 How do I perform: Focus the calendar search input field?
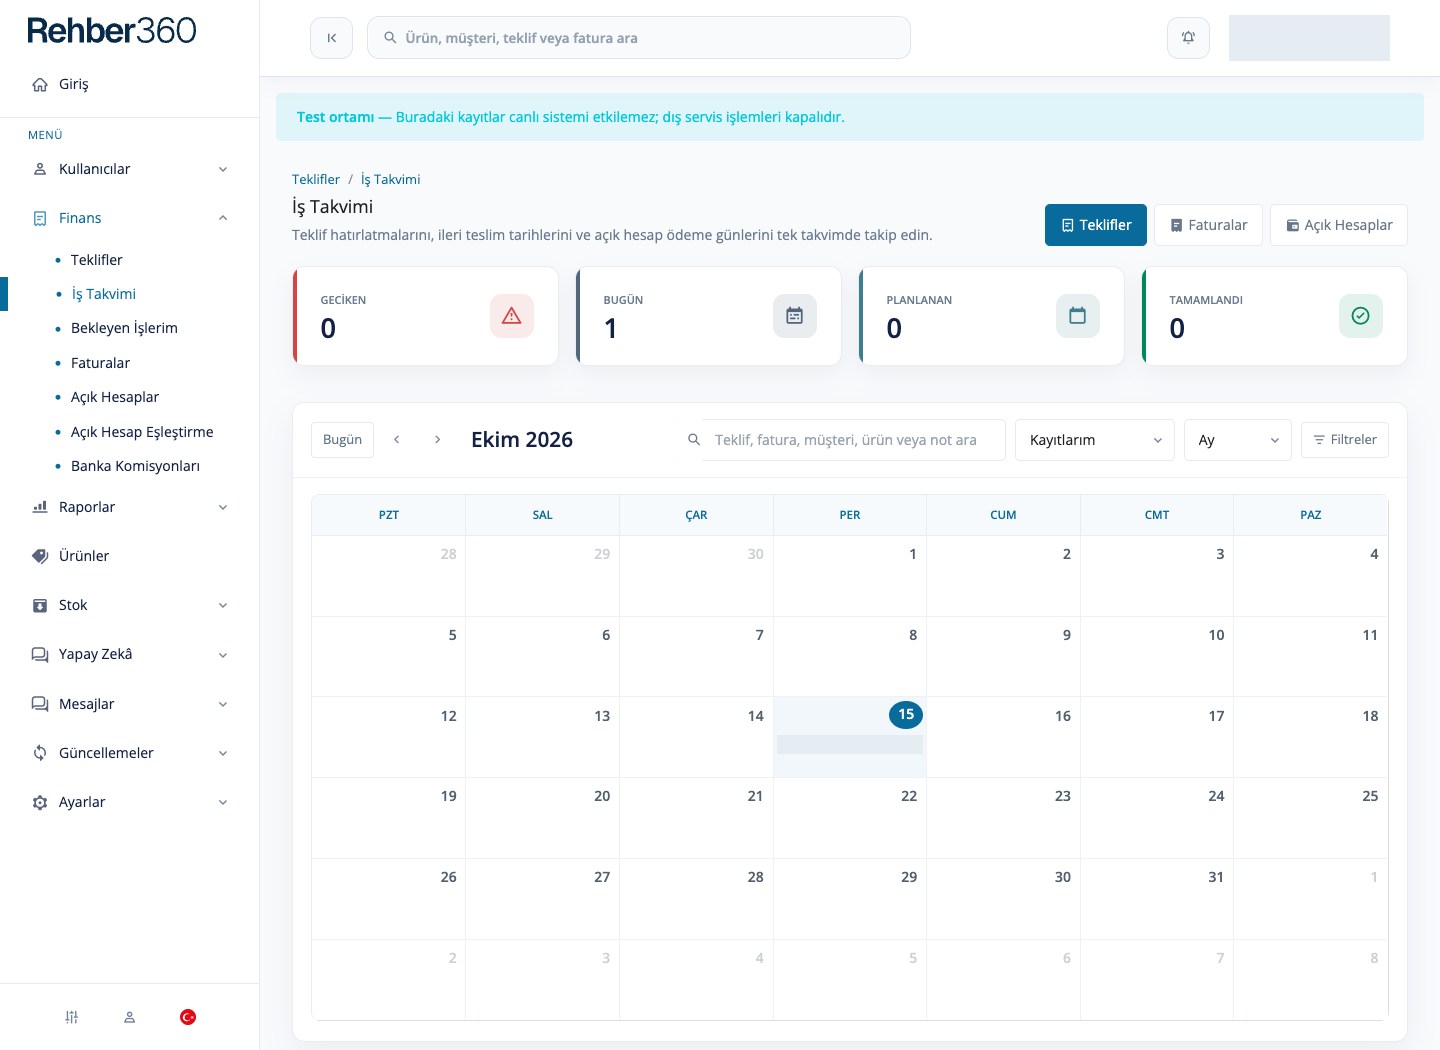(x=853, y=440)
